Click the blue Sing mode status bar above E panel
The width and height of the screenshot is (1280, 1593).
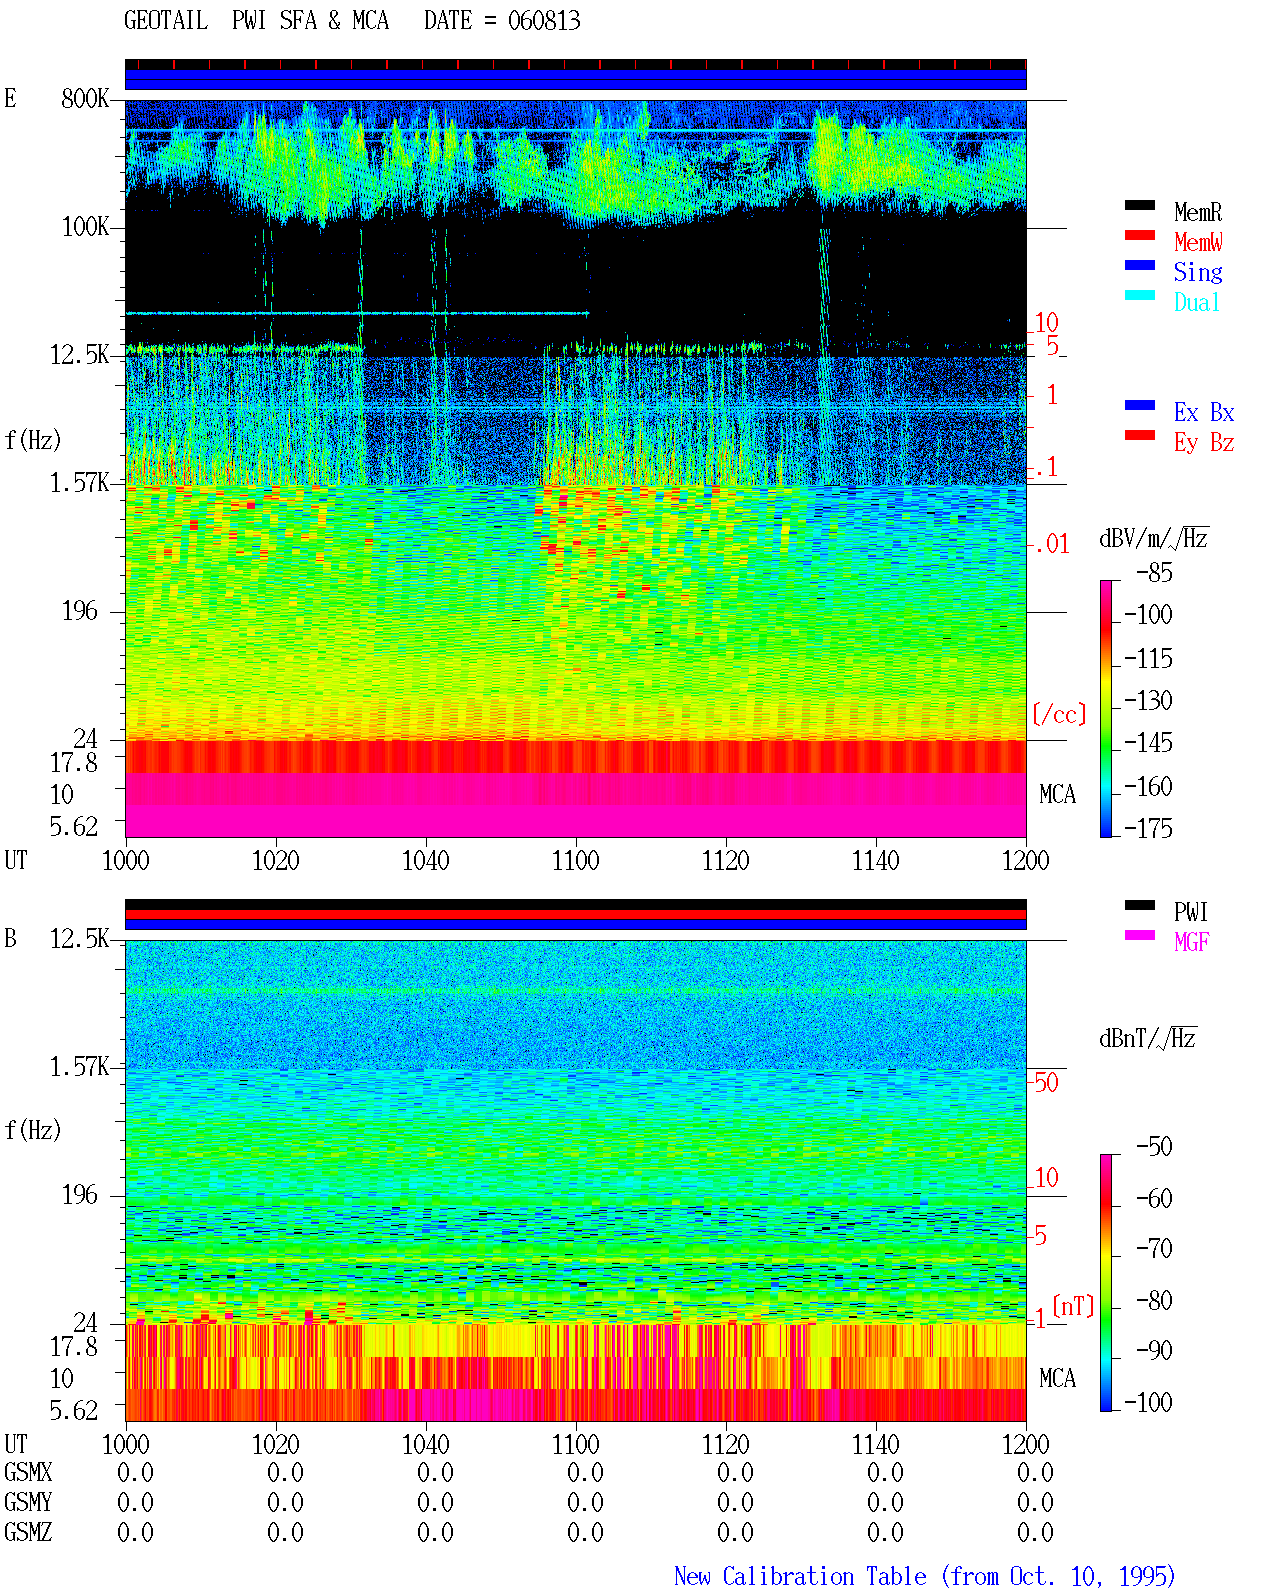click(576, 79)
